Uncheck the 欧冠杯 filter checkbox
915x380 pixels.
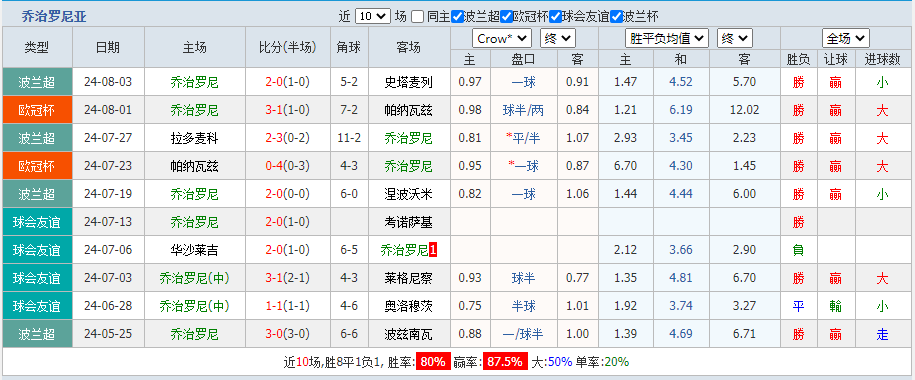pos(507,16)
